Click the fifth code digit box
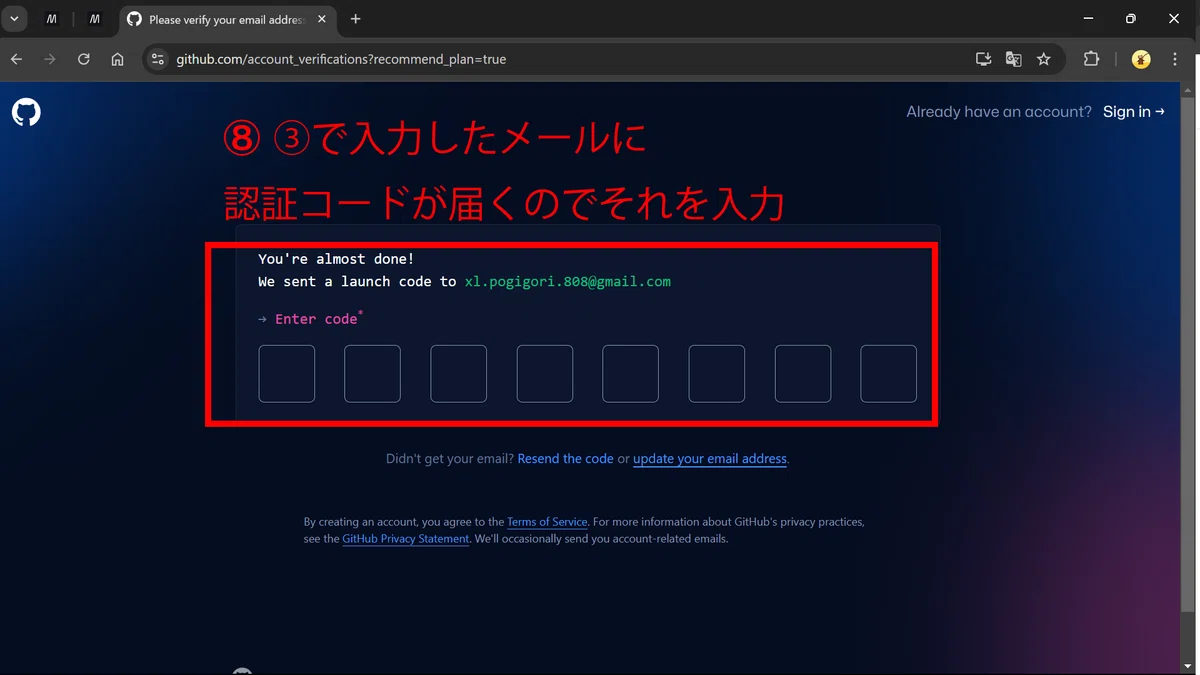This screenshot has height=675, width=1200. coord(631,374)
